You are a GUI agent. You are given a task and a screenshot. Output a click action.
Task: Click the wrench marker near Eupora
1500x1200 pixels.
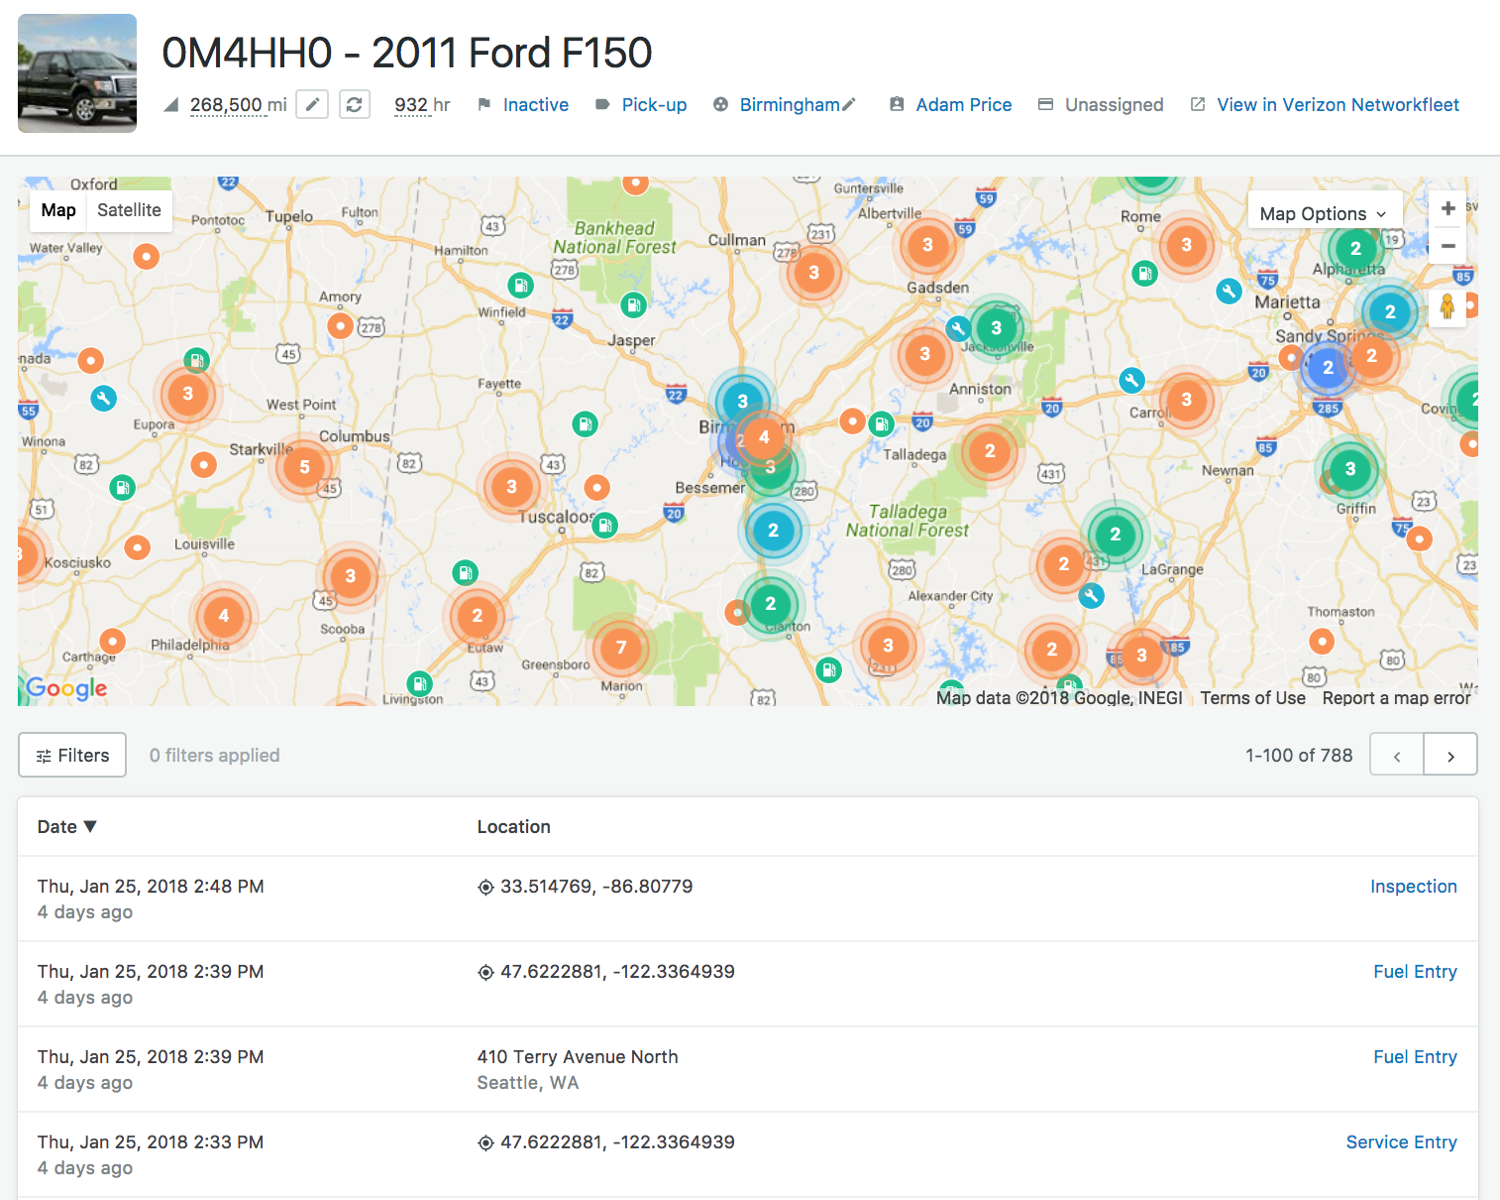coord(103,398)
